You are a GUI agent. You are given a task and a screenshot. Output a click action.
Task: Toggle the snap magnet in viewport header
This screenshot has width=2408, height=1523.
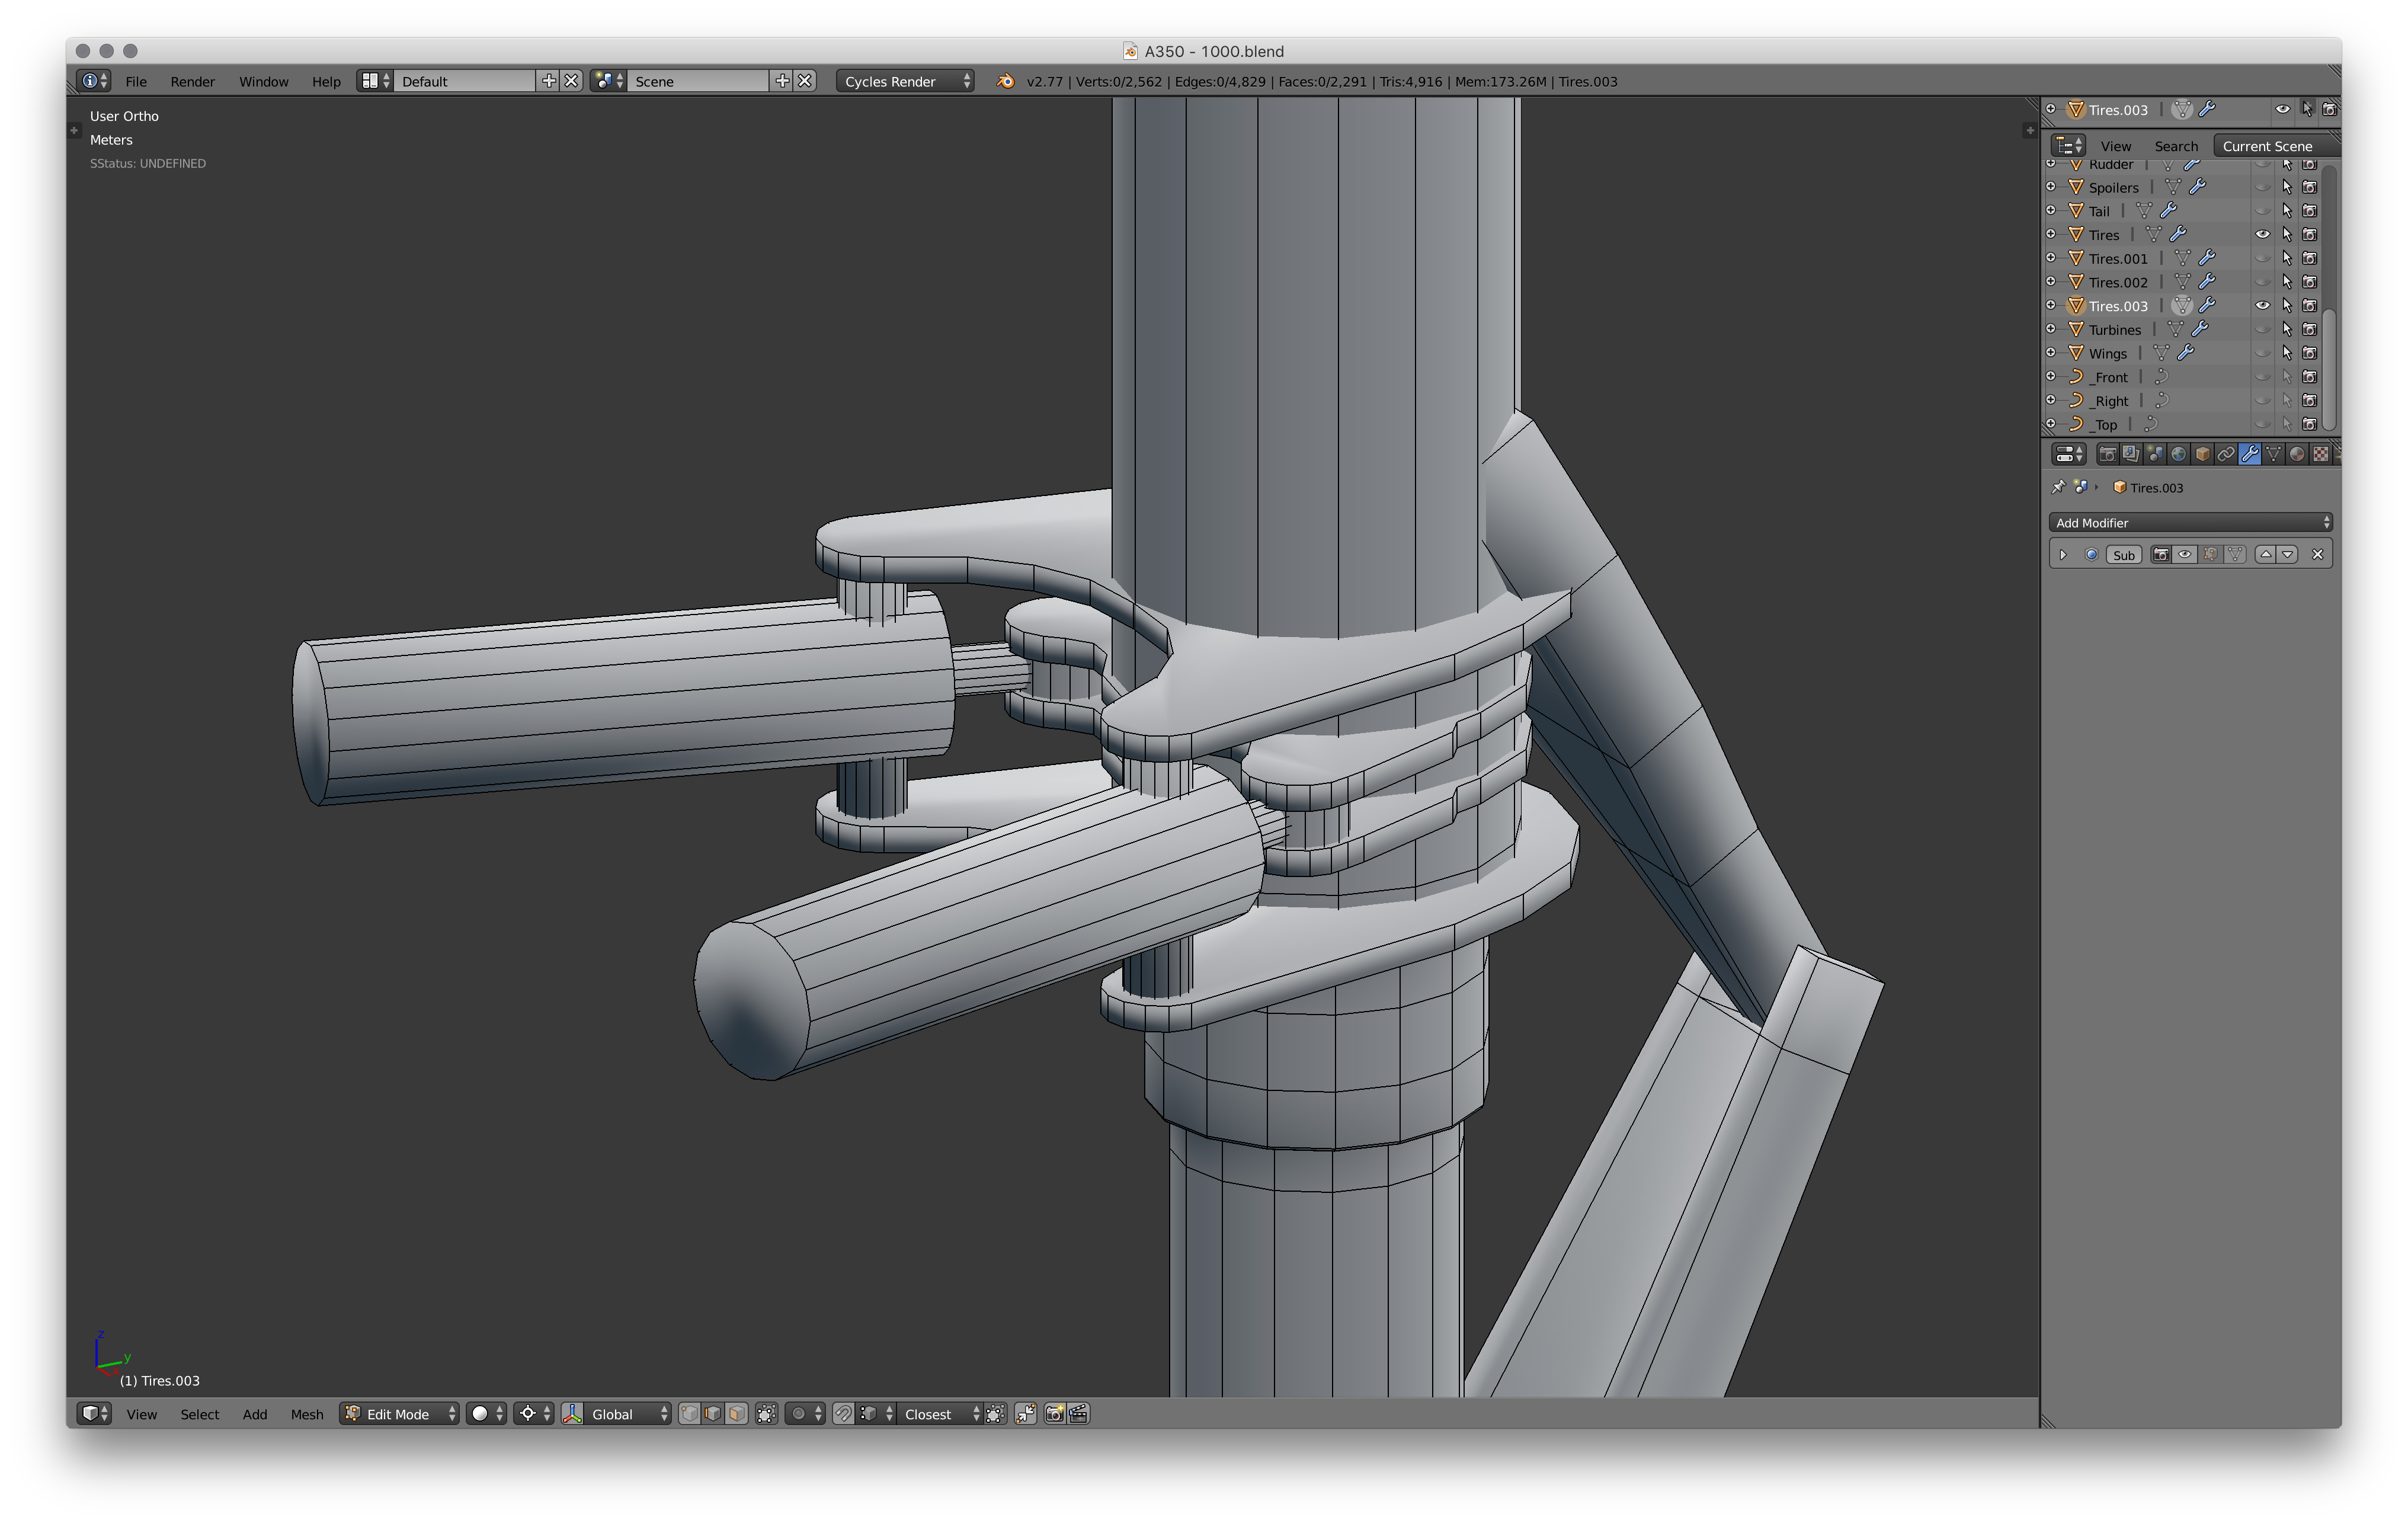844,1413
